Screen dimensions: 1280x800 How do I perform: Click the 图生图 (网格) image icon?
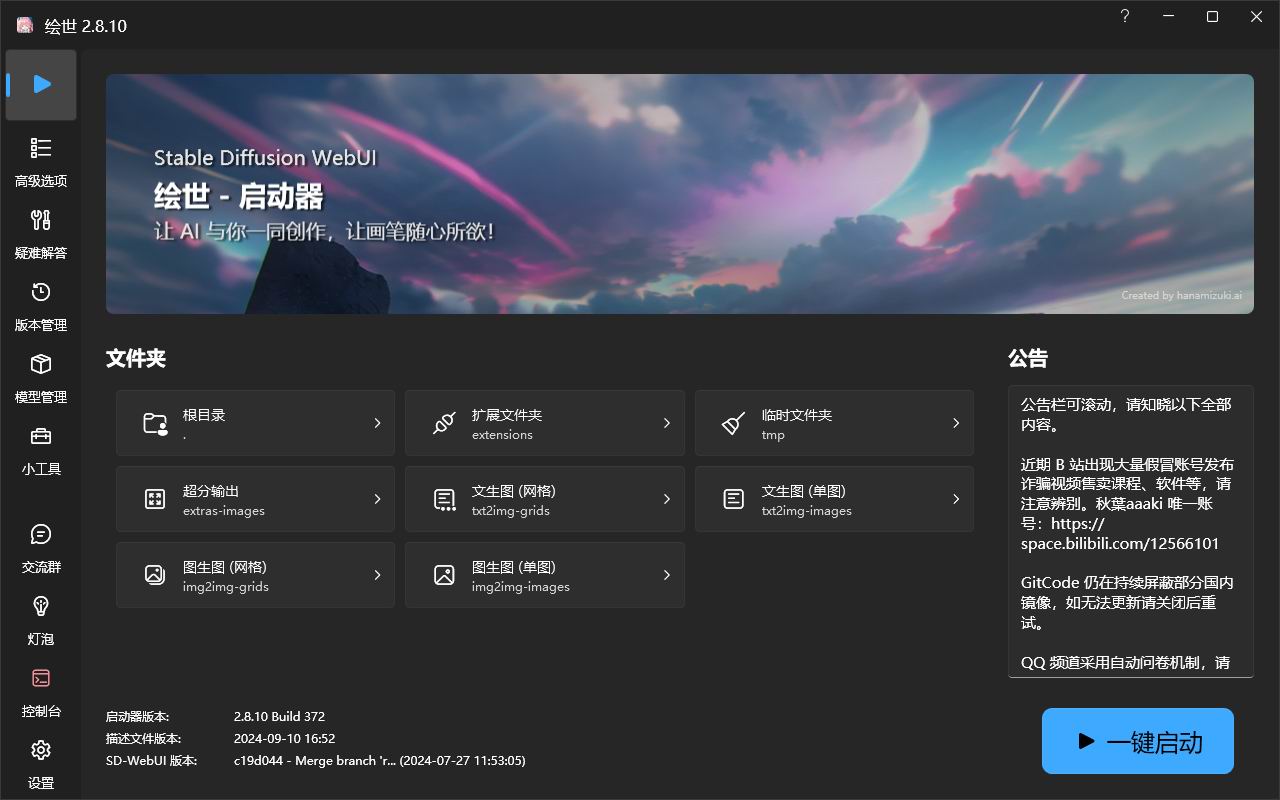pyautogui.click(x=155, y=575)
